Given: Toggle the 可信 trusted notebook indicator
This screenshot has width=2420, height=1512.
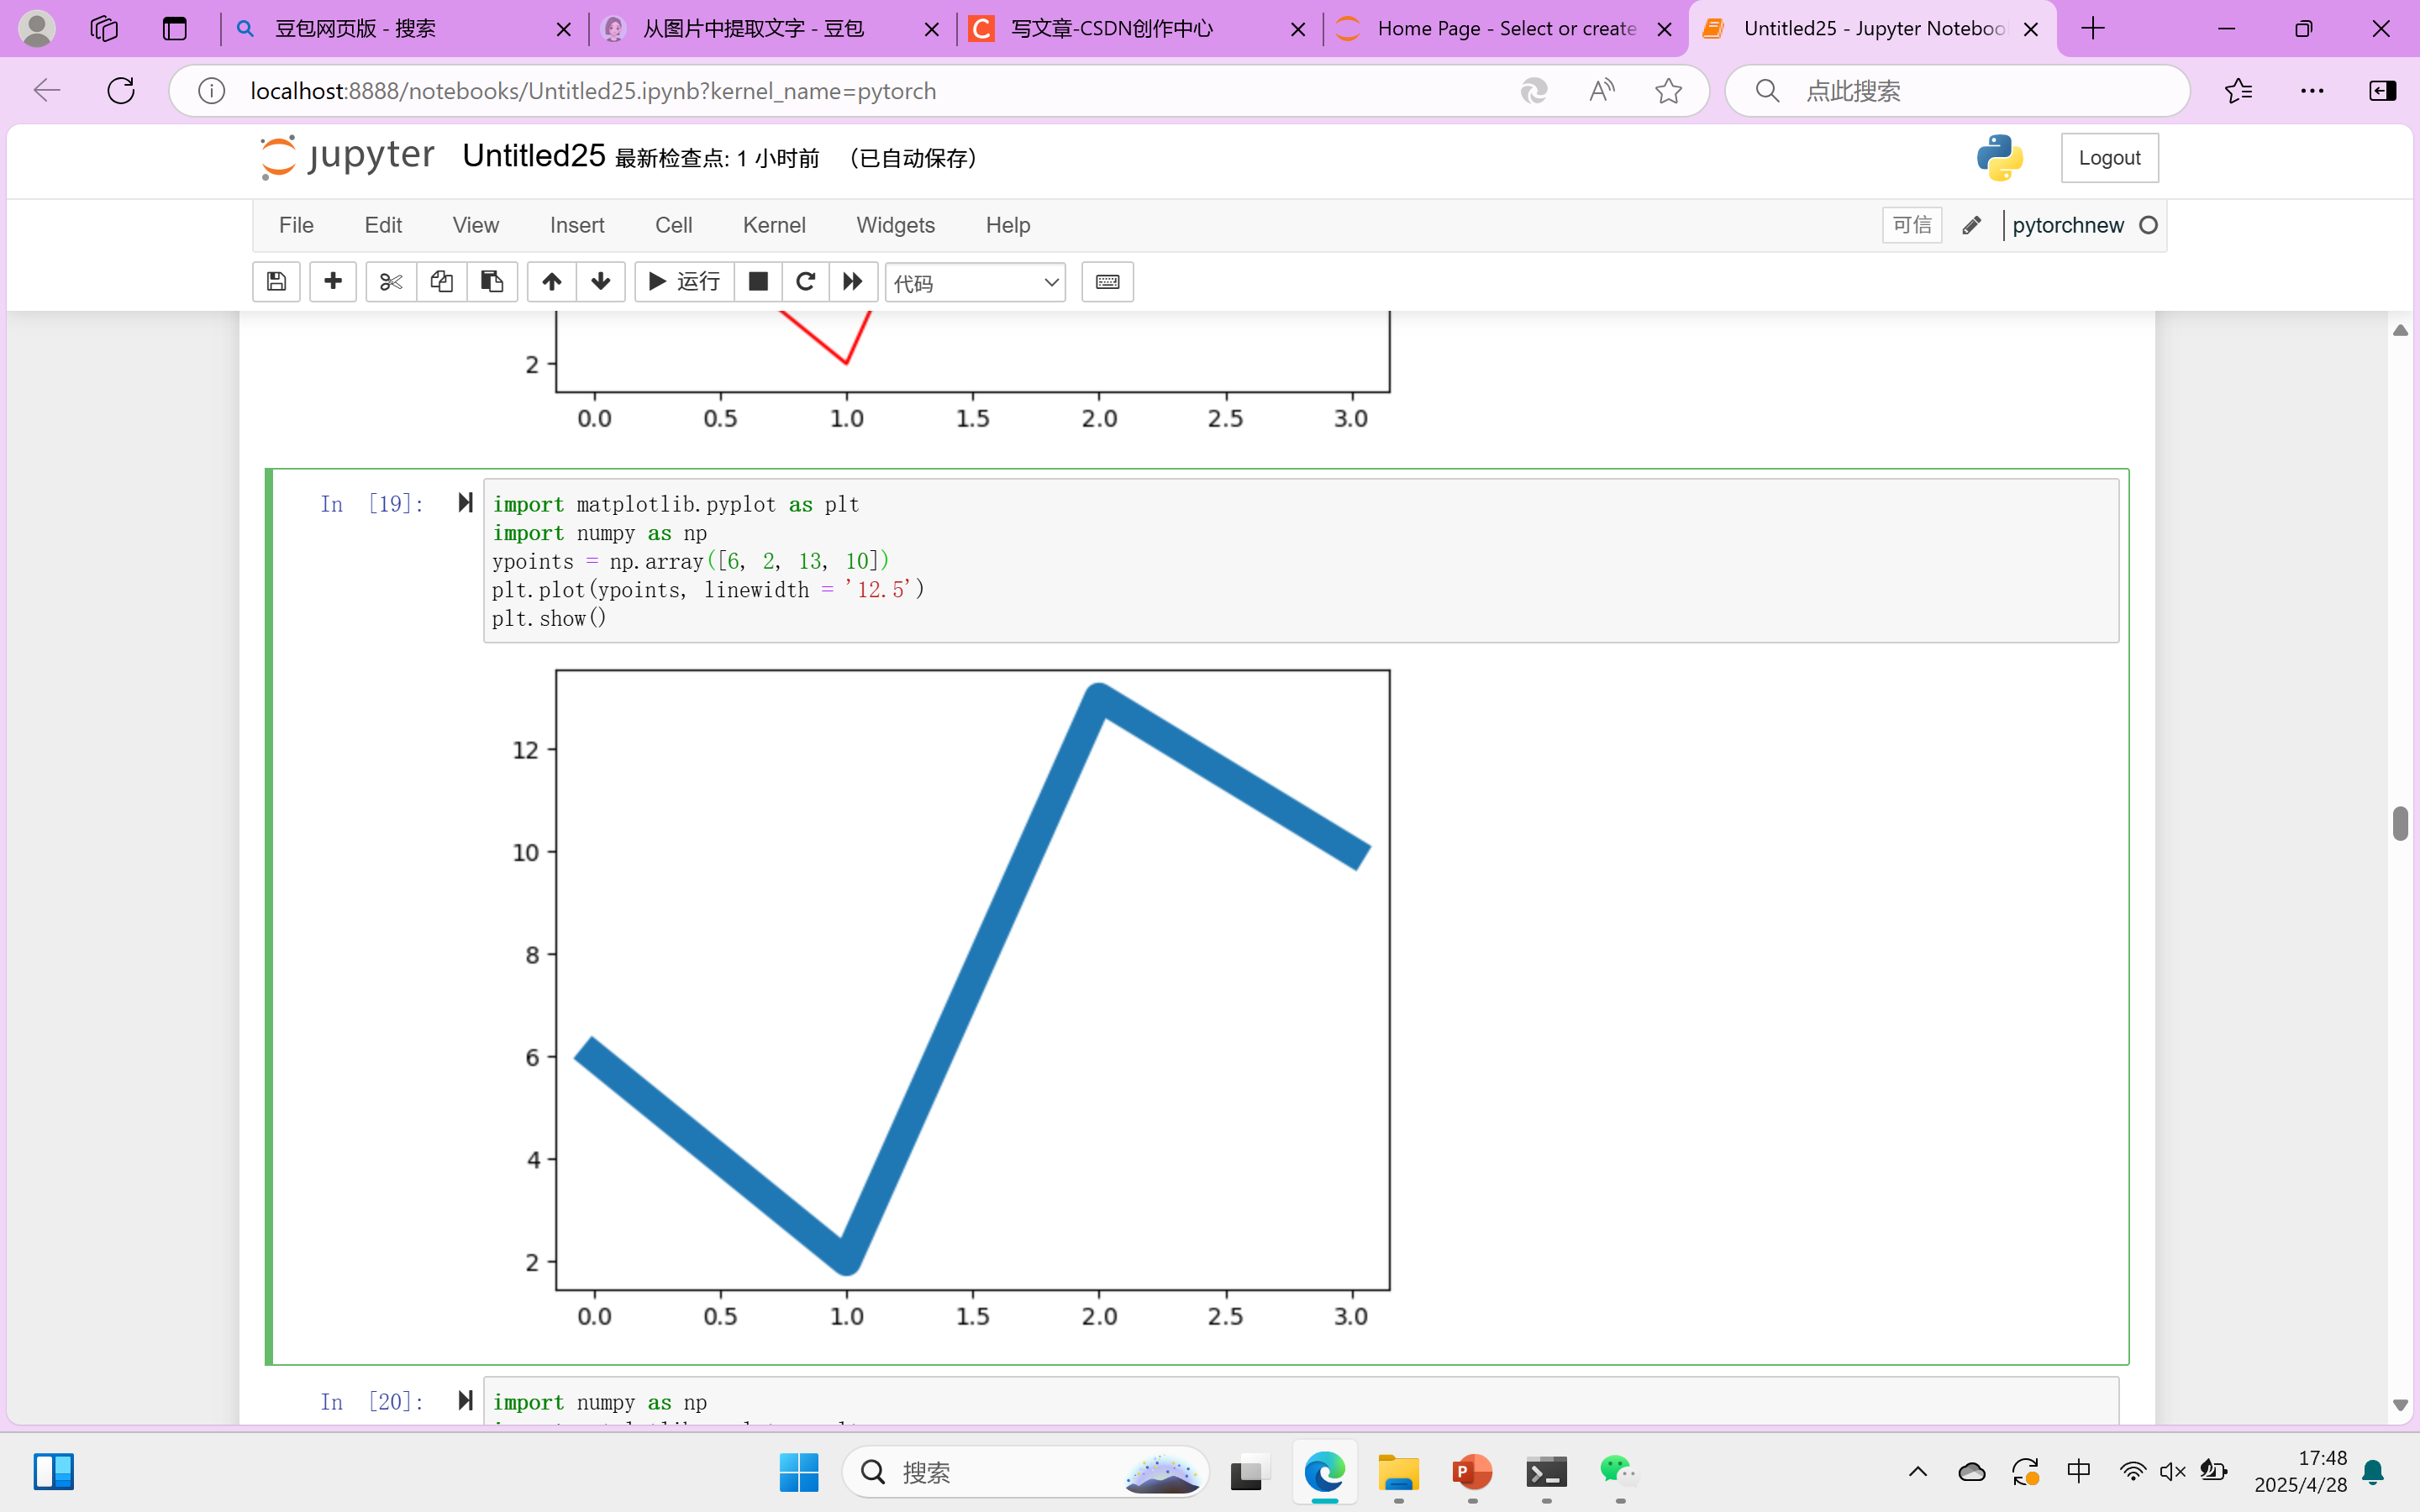Looking at the screenshot, I should (1911, 225).
